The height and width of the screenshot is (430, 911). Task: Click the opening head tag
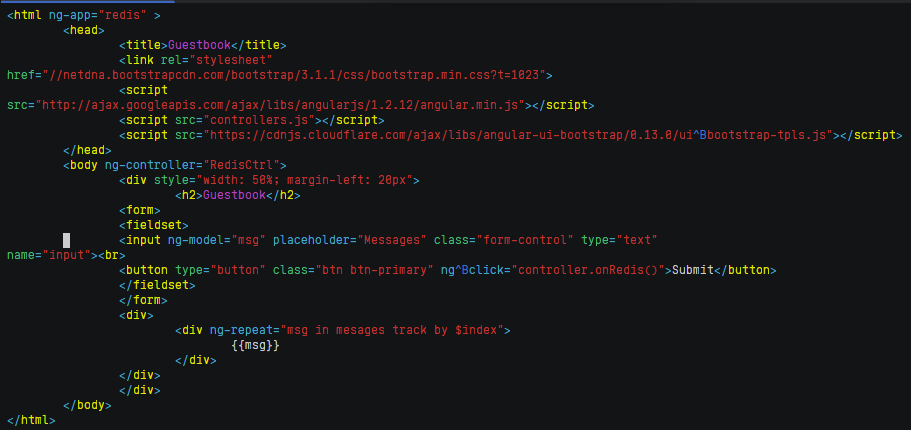pos(84,30)
